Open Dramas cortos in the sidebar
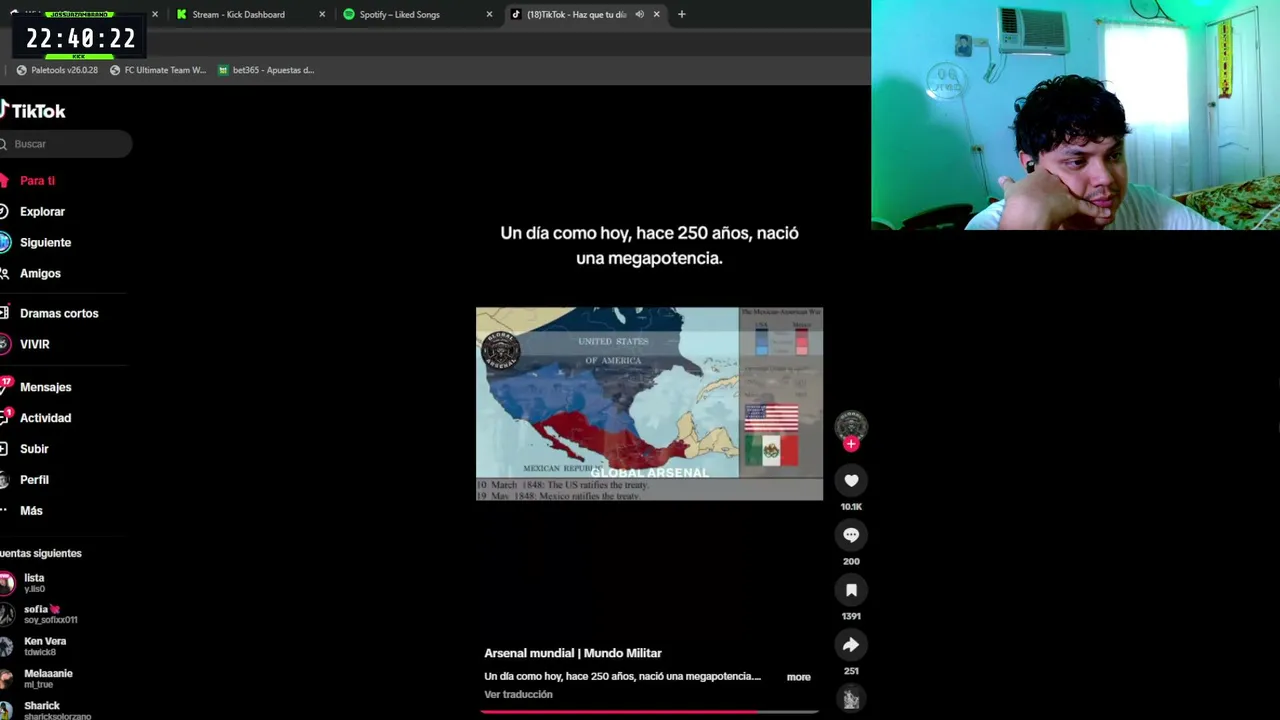 click(59, 314)
